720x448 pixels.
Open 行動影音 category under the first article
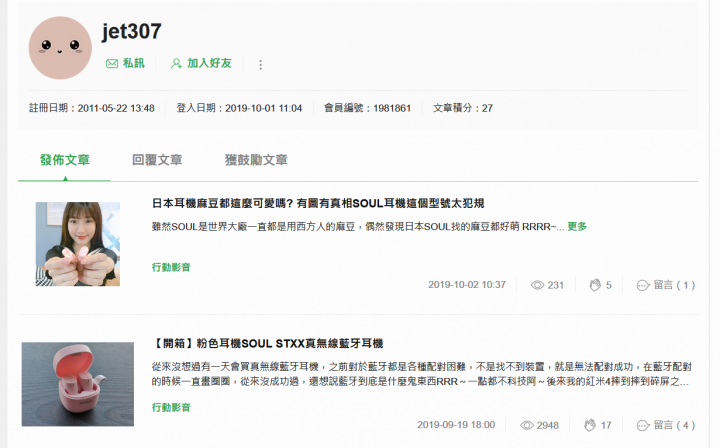(x=171, y=267)
